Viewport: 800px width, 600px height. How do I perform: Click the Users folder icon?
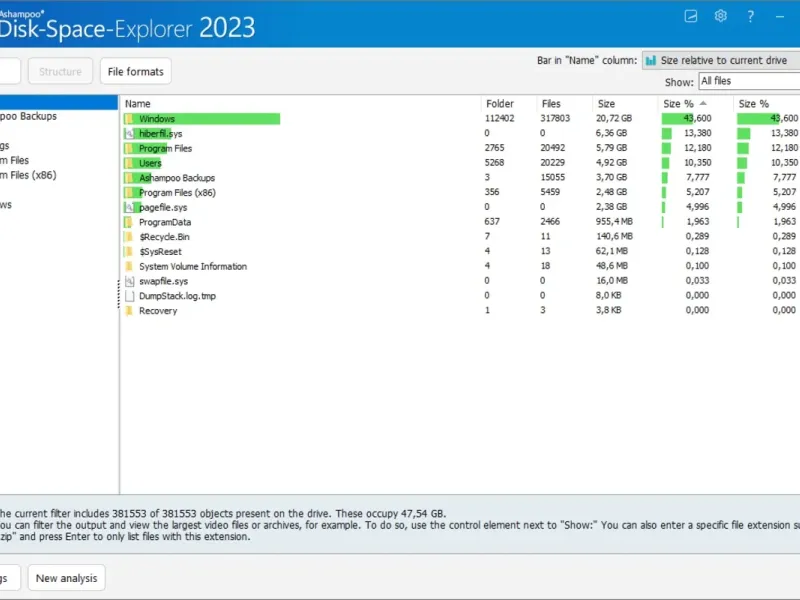click(129, 163)
